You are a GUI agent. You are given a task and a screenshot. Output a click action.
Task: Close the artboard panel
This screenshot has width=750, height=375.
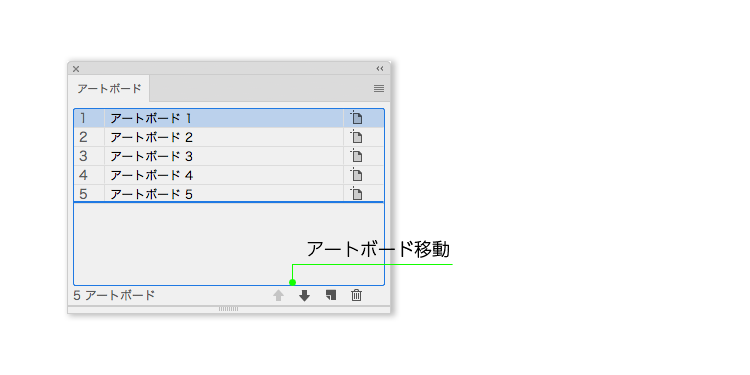point(76,69)
